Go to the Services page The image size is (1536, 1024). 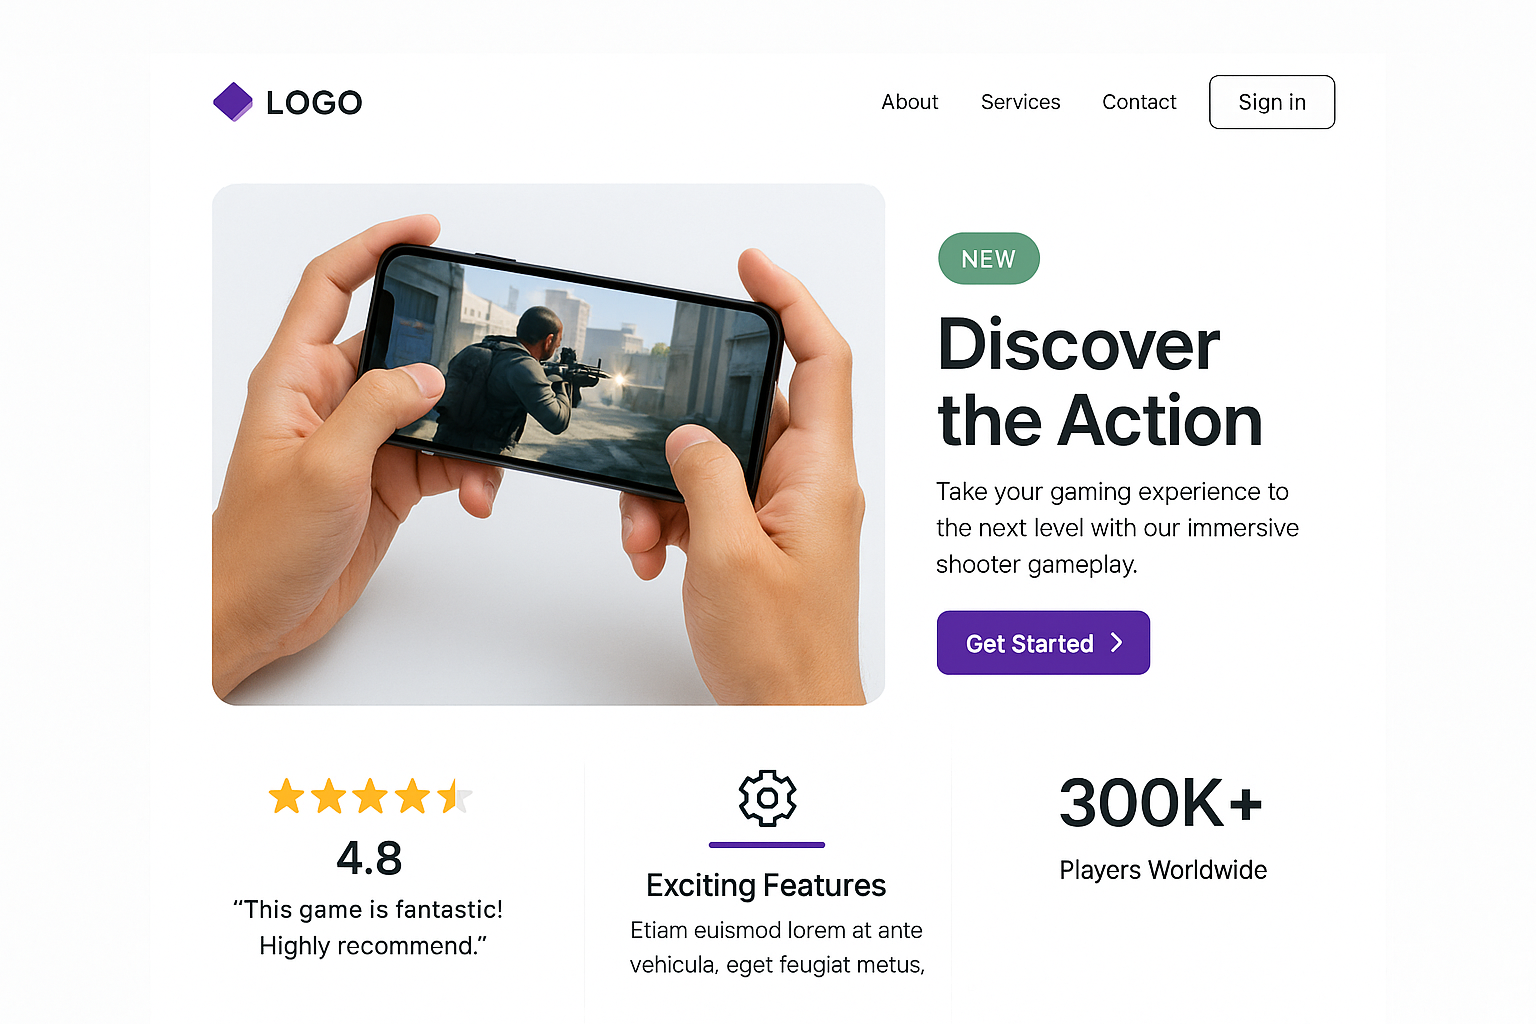click(x=1020, y=102)
